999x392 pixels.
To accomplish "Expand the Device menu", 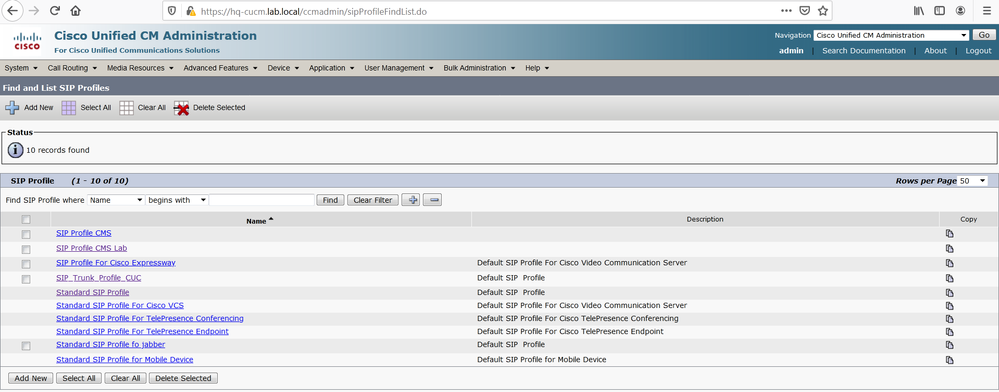I will coord(283,68).
